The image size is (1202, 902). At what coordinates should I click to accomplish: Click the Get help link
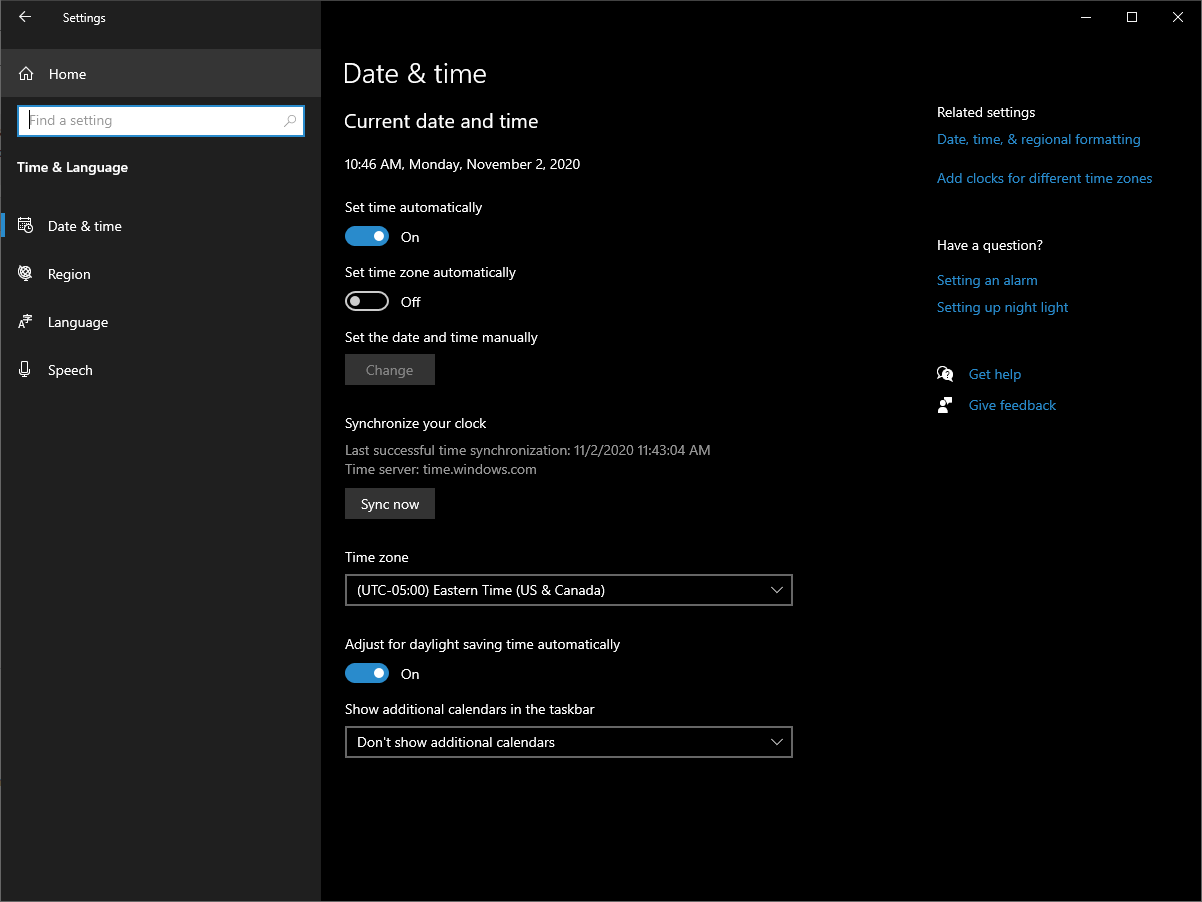(x=995, y=374)
